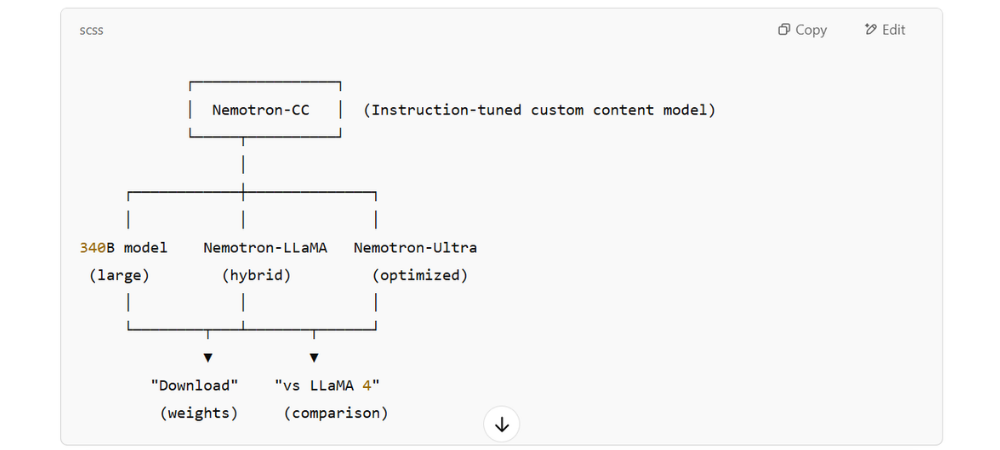The width and height of the screenshot is (1000, 450).
Task: Click the "(hybrid)" label
Action: pyautogui.click(x=256, y=275)
